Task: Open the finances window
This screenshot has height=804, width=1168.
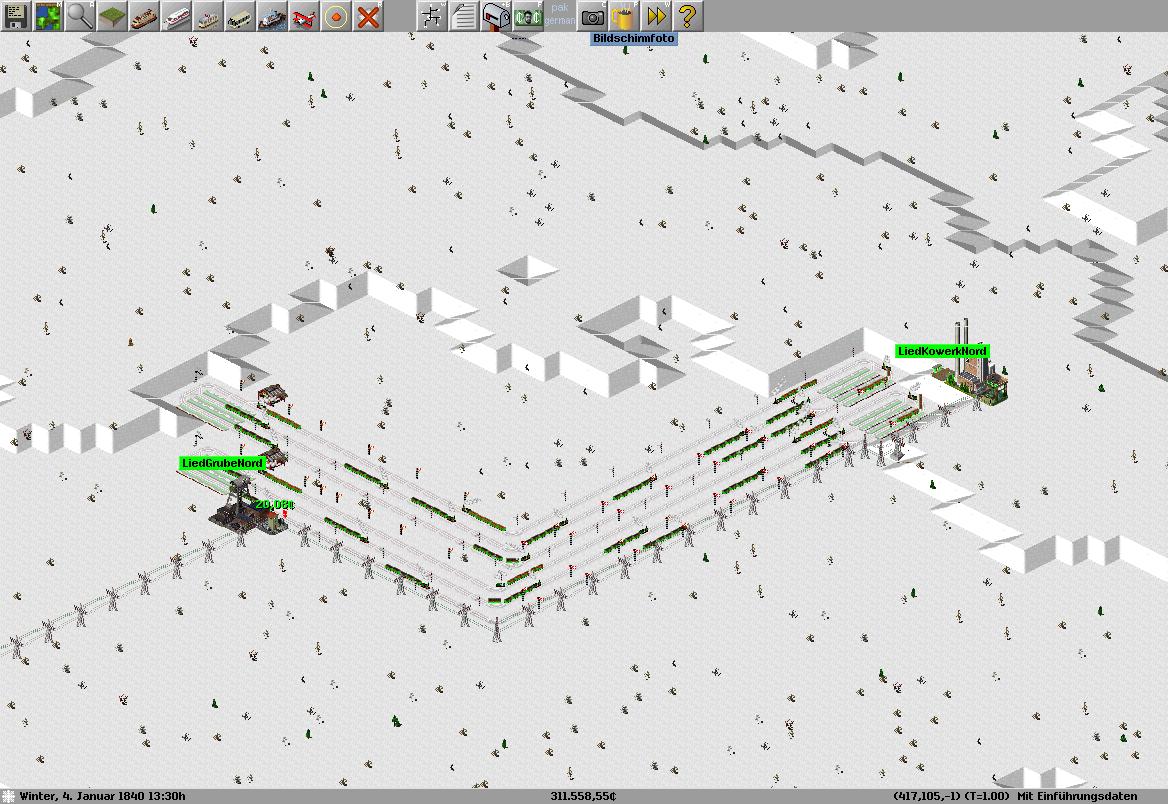Action: [x=528, y=16]
